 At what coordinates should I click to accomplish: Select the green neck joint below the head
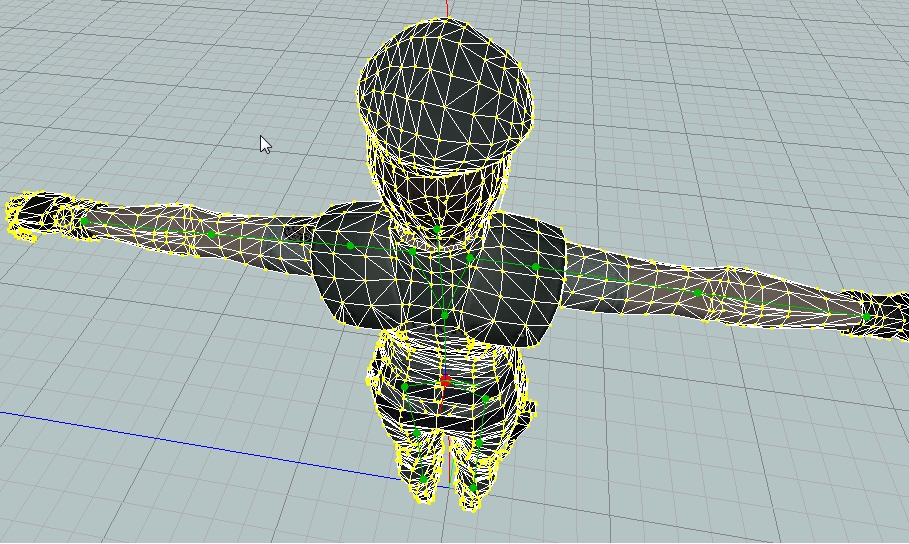(437, 230)
